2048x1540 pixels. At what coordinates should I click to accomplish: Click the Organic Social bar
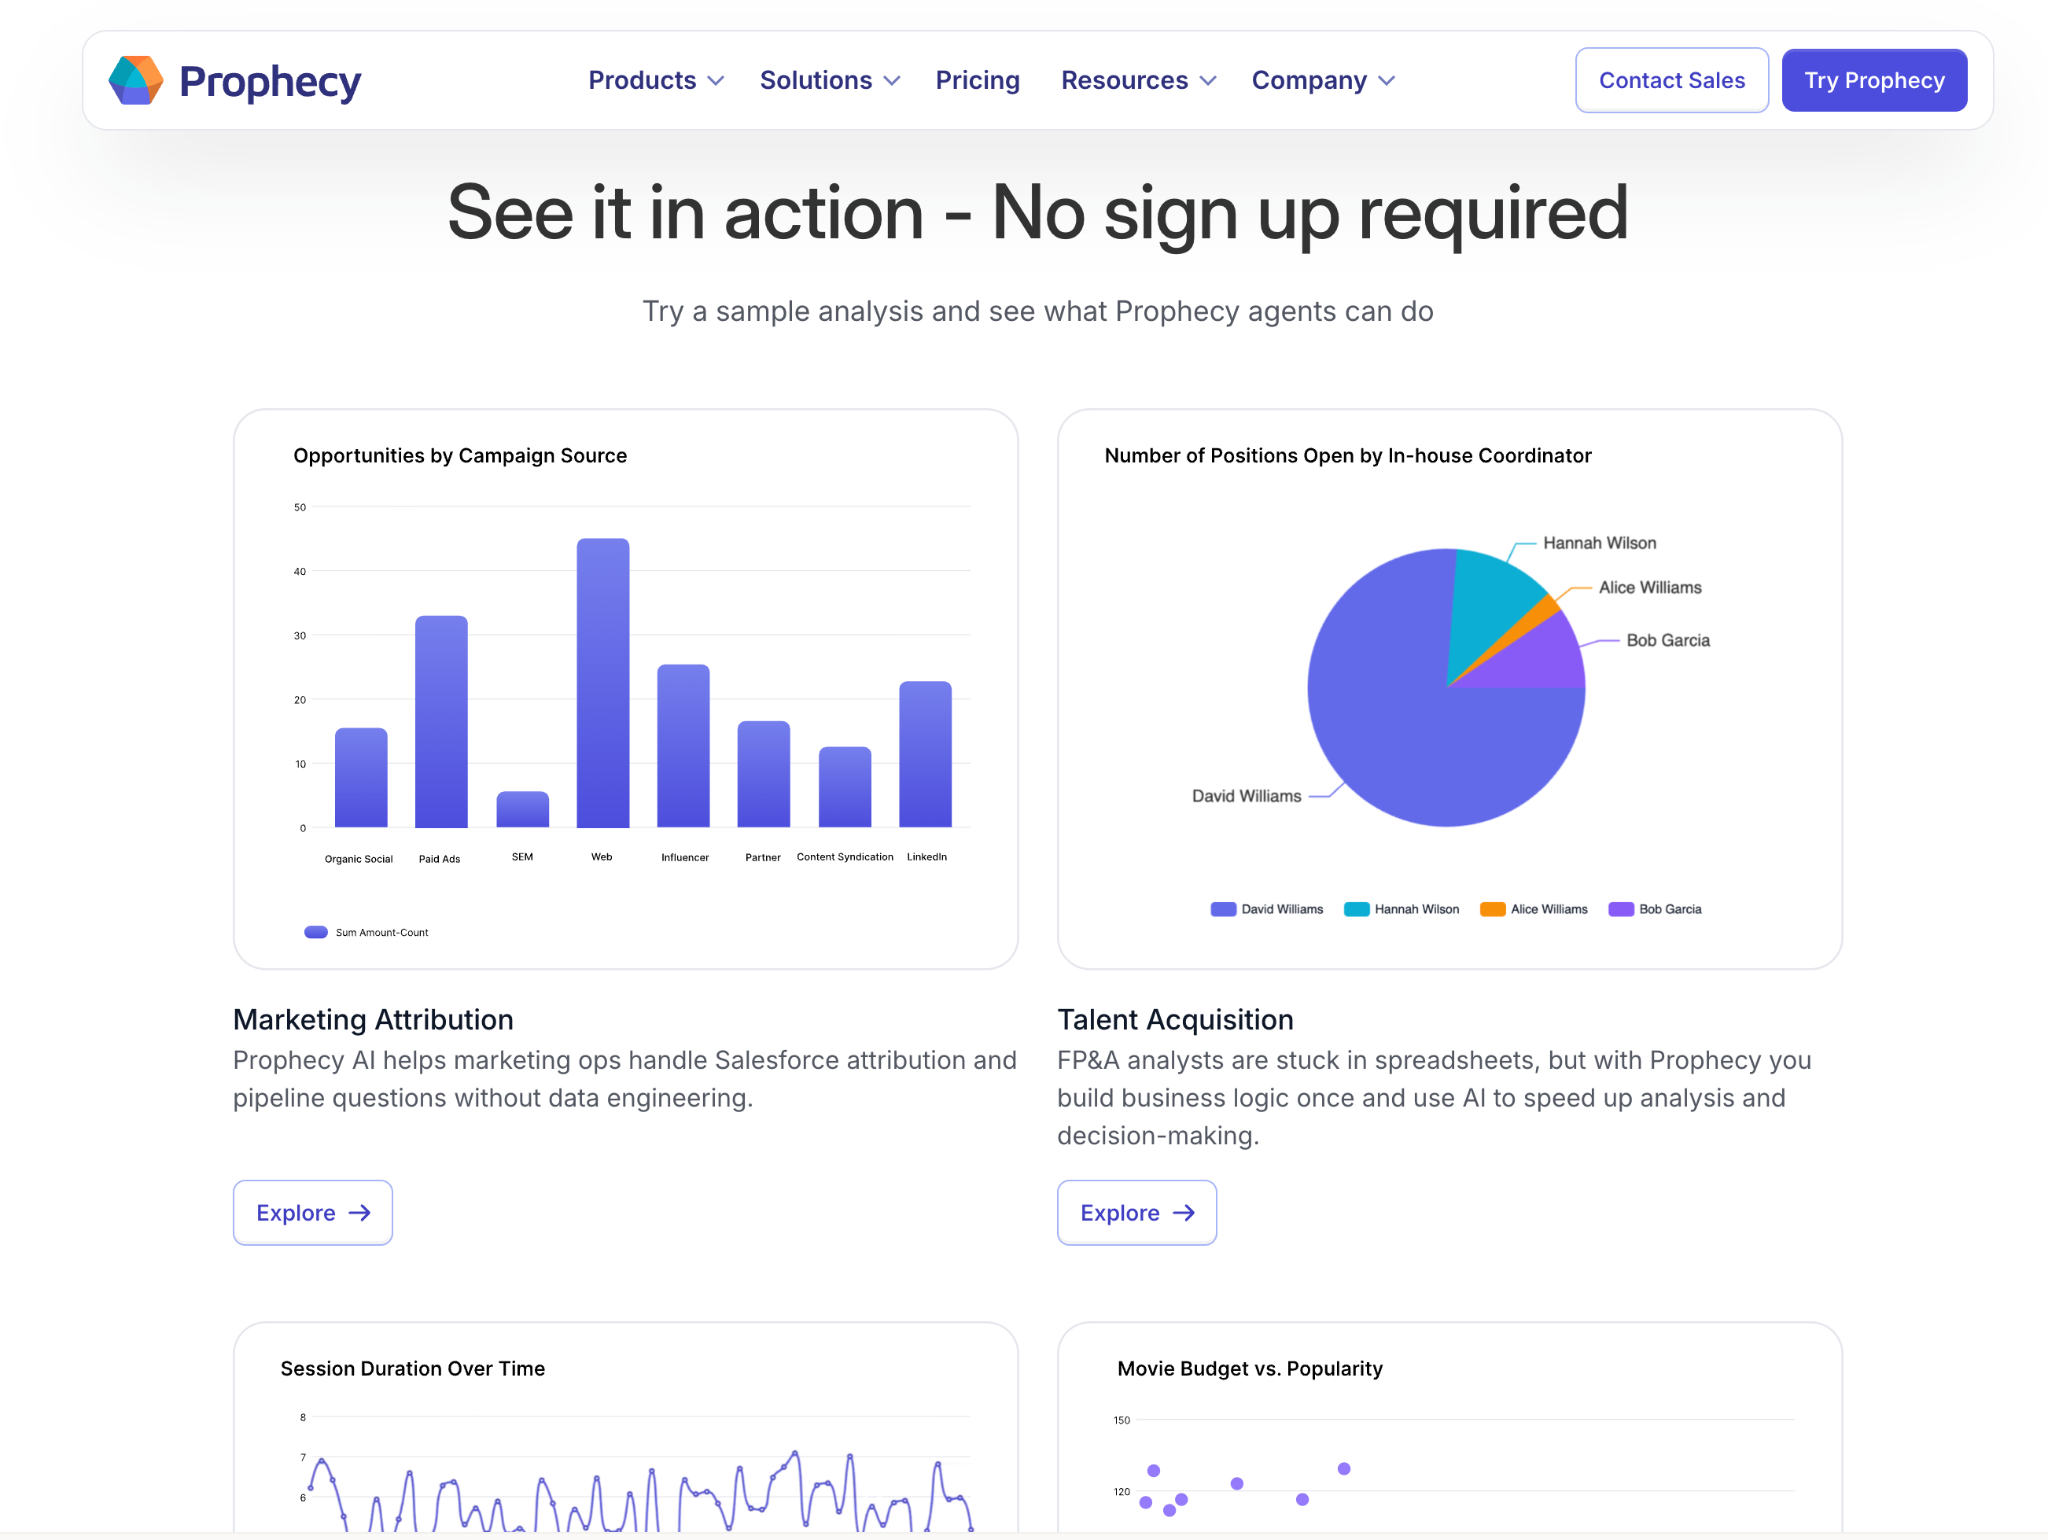click(361, 778)
